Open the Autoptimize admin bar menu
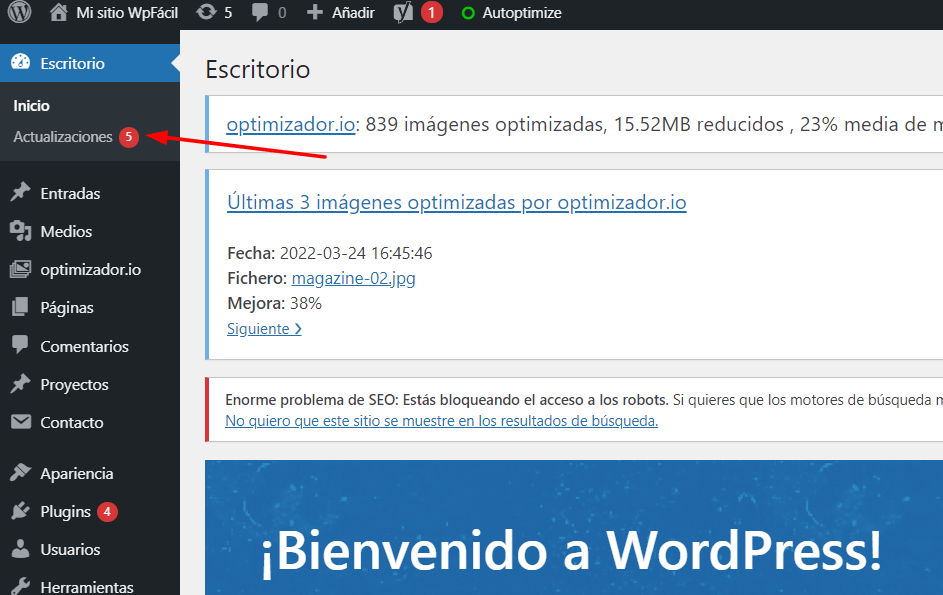Image resolution: width=943 pixels, height=595 pixels. tap(522, 13)
